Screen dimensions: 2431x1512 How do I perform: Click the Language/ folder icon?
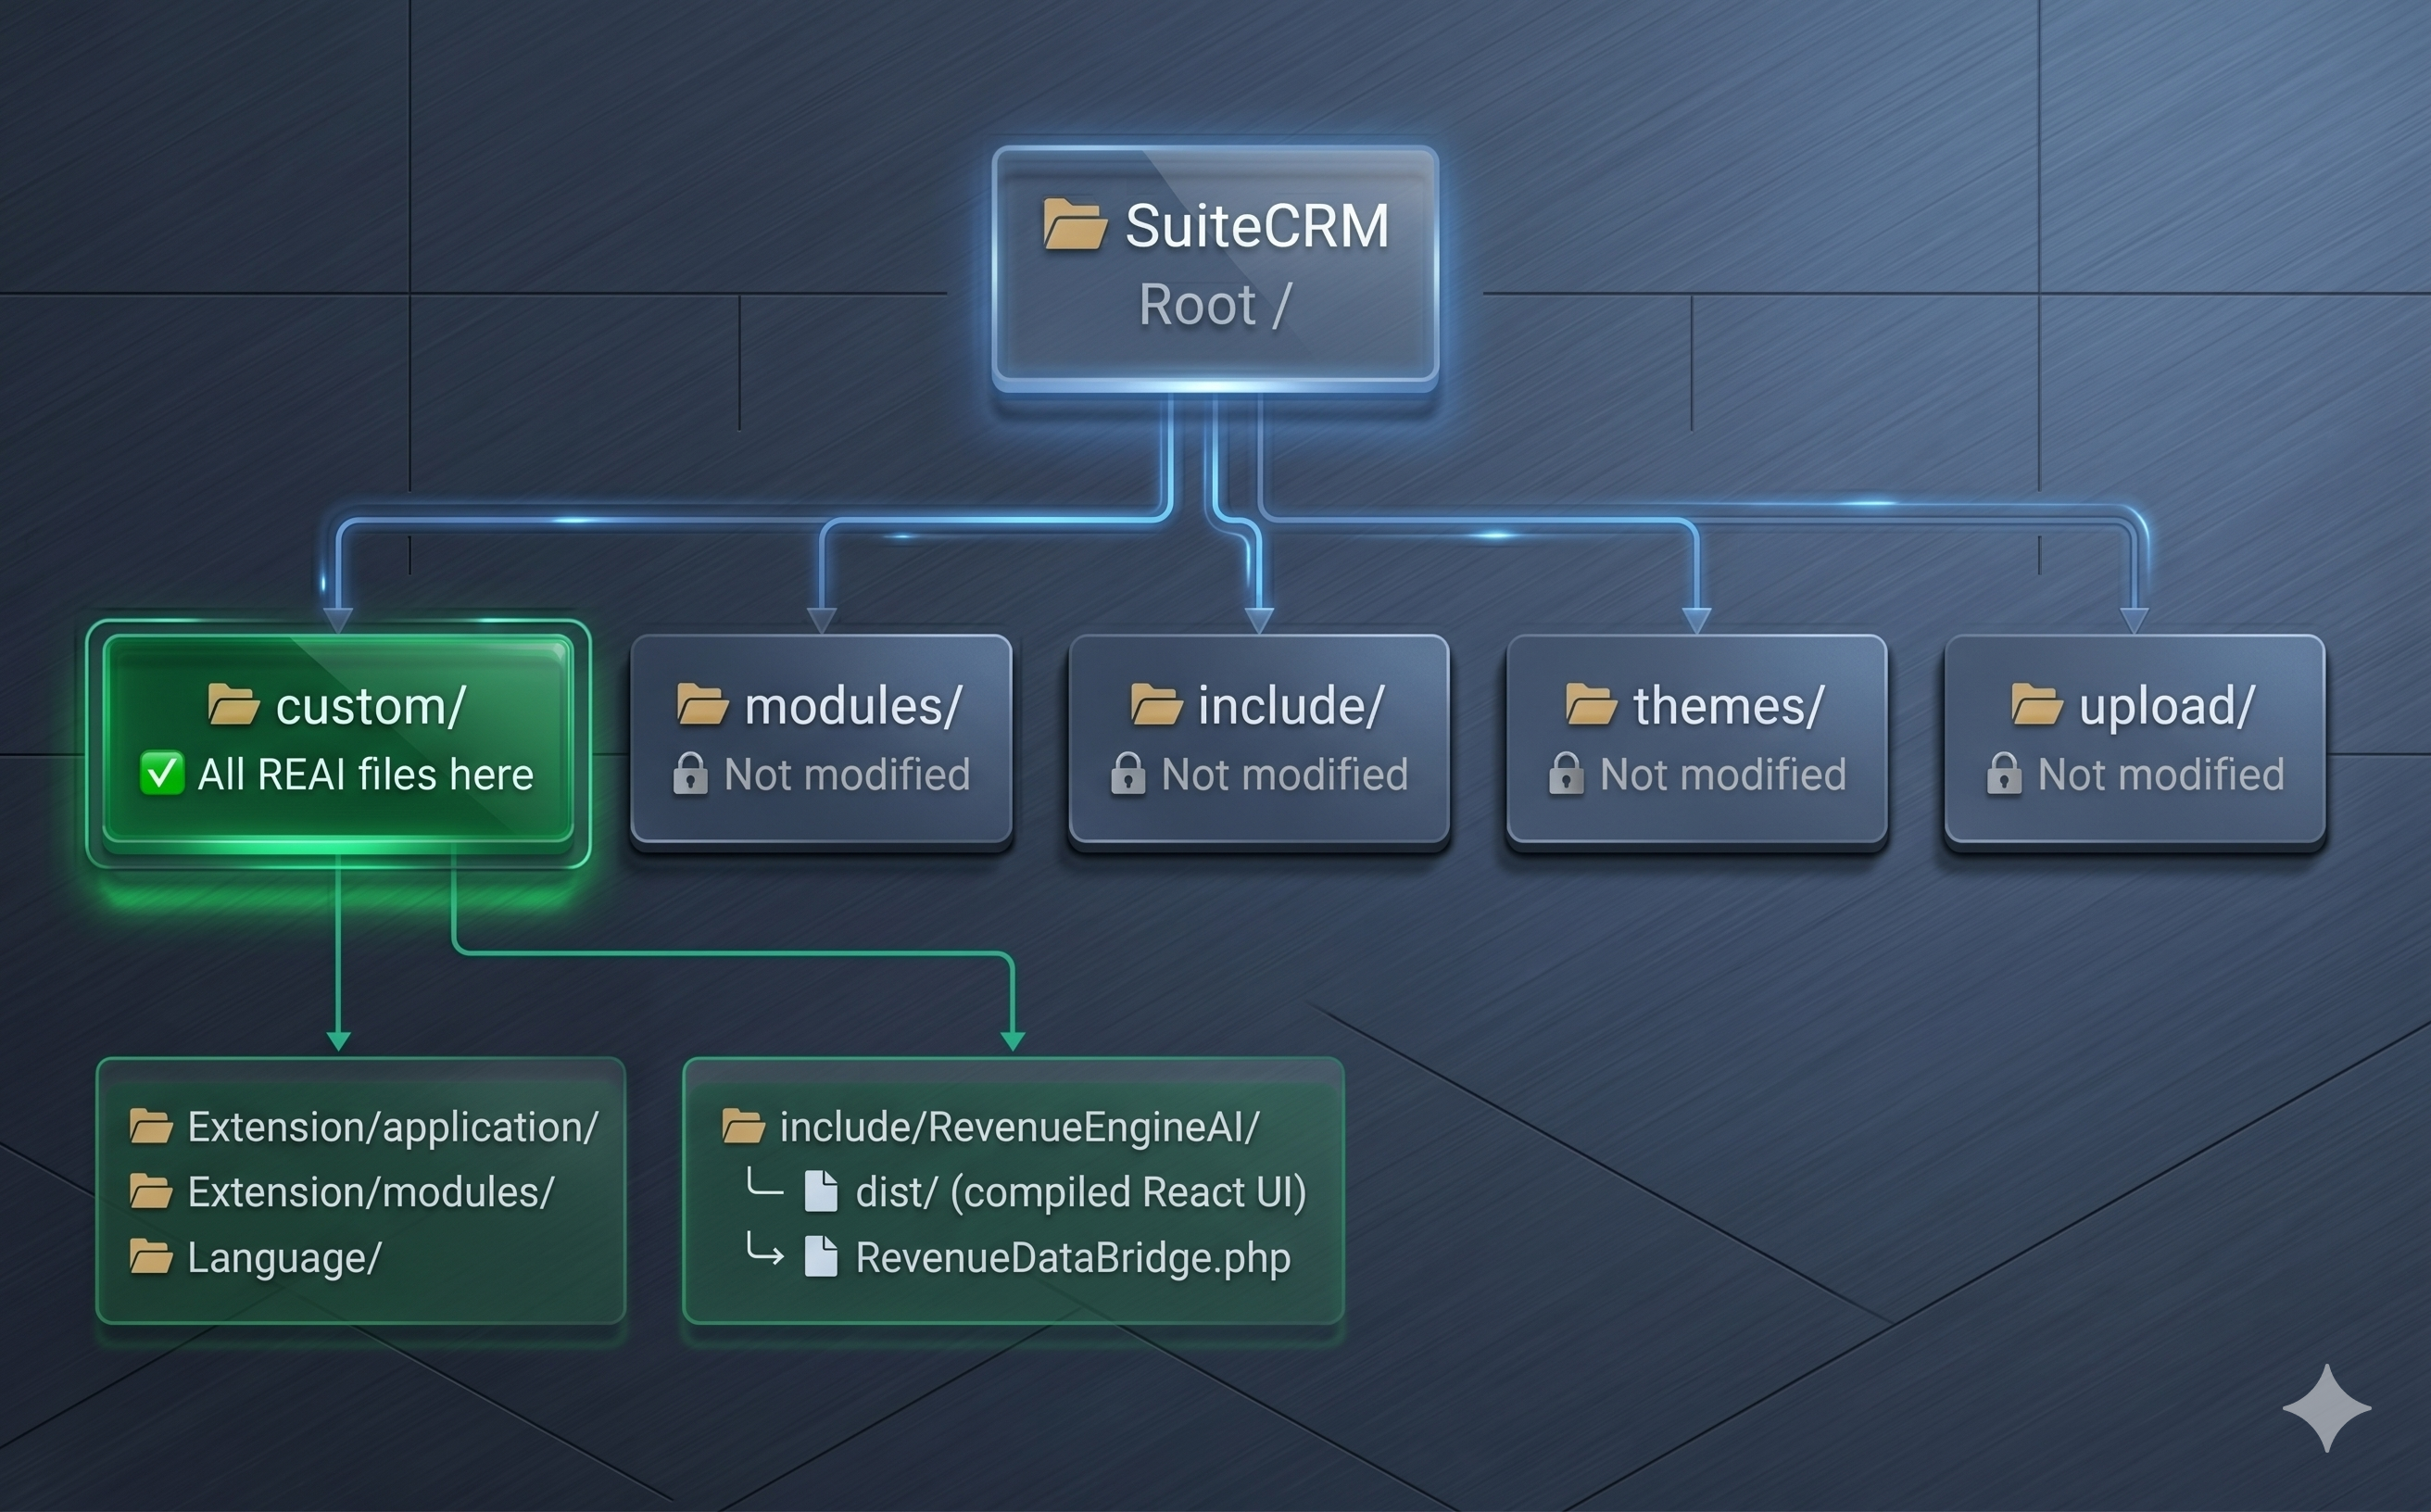[x=151, y=1256]
